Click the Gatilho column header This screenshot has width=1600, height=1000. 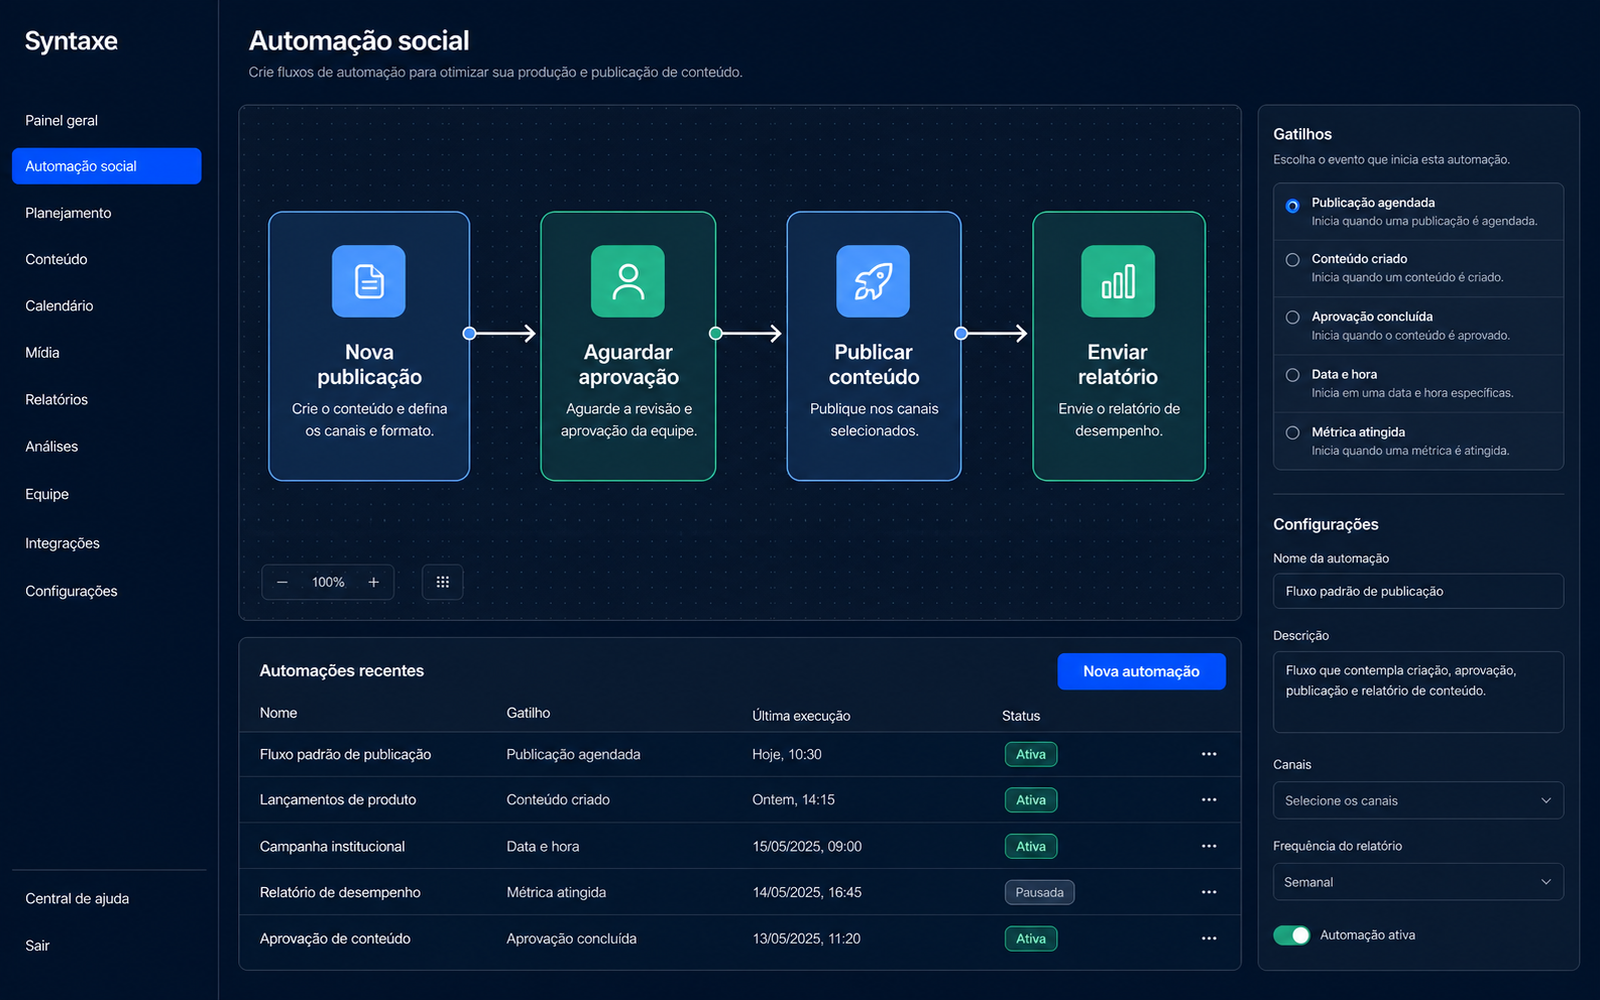[528, 713]
